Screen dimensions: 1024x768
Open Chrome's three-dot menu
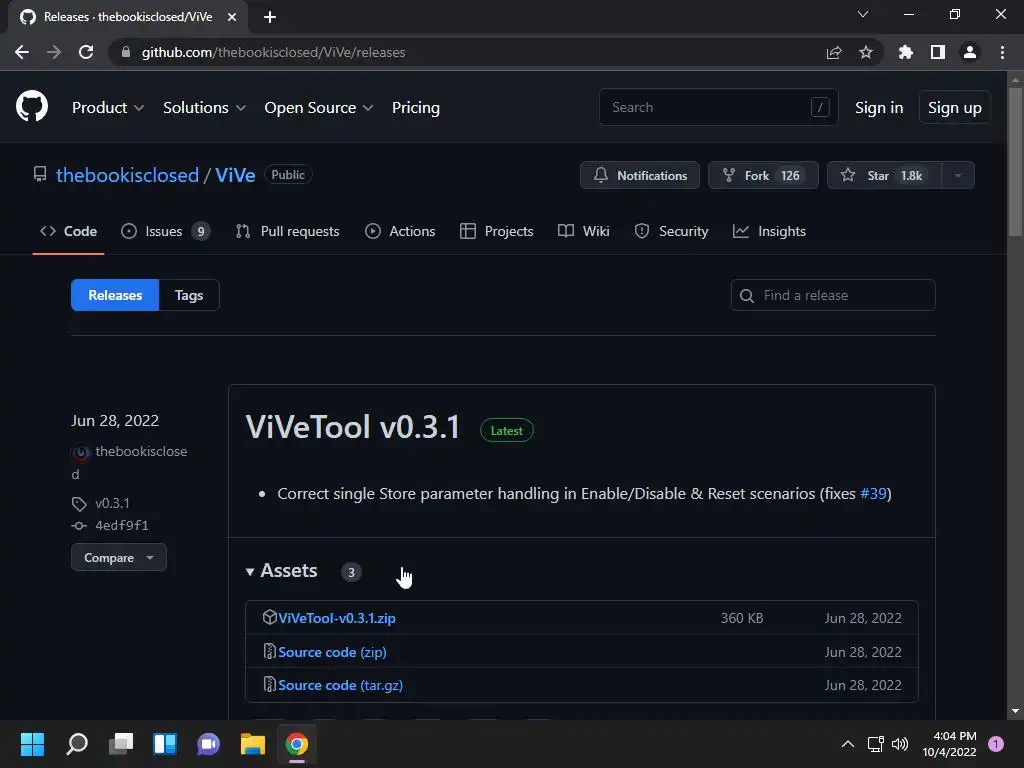pos(1002,52)
